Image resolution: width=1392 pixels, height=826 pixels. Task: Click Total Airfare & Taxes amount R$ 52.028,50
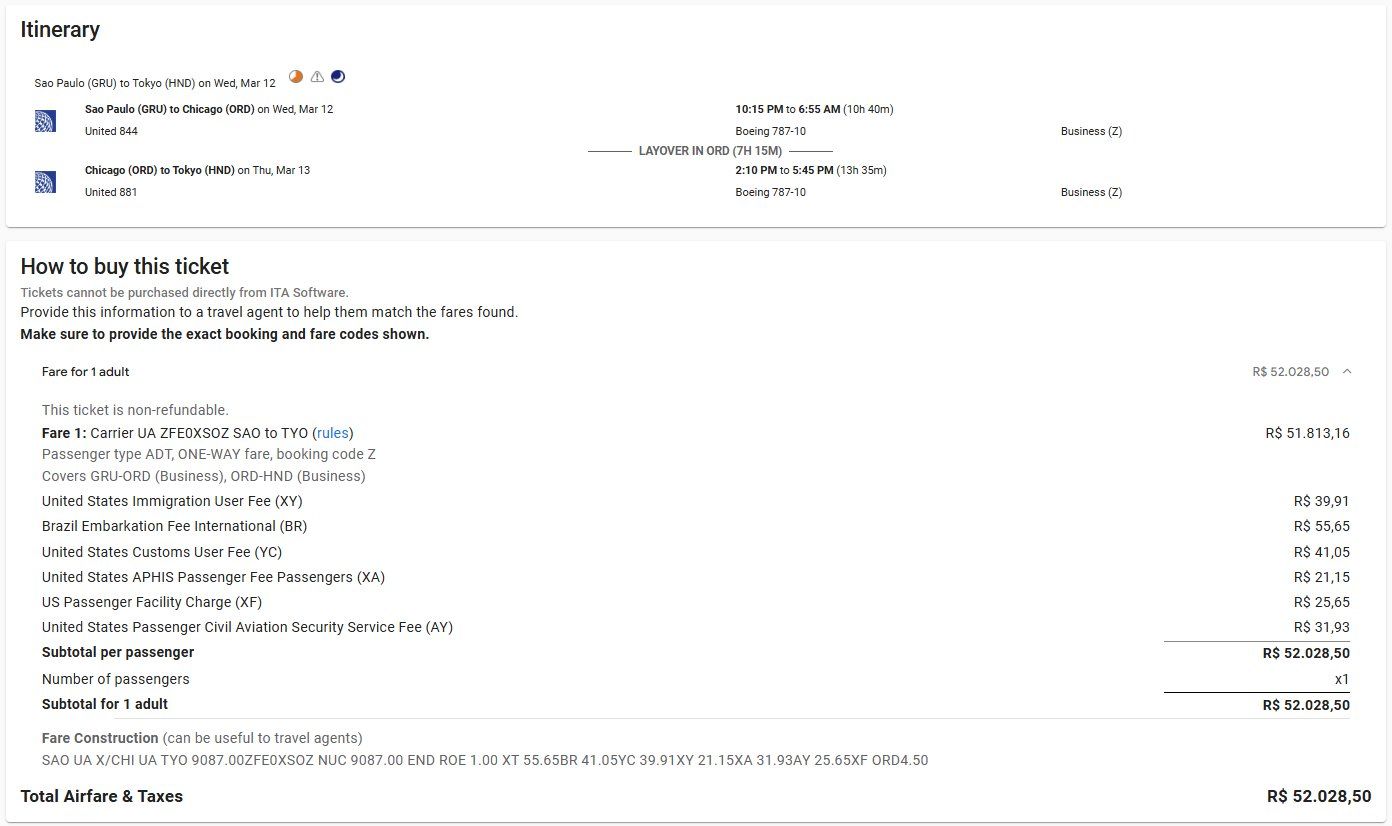[1319, 796]
